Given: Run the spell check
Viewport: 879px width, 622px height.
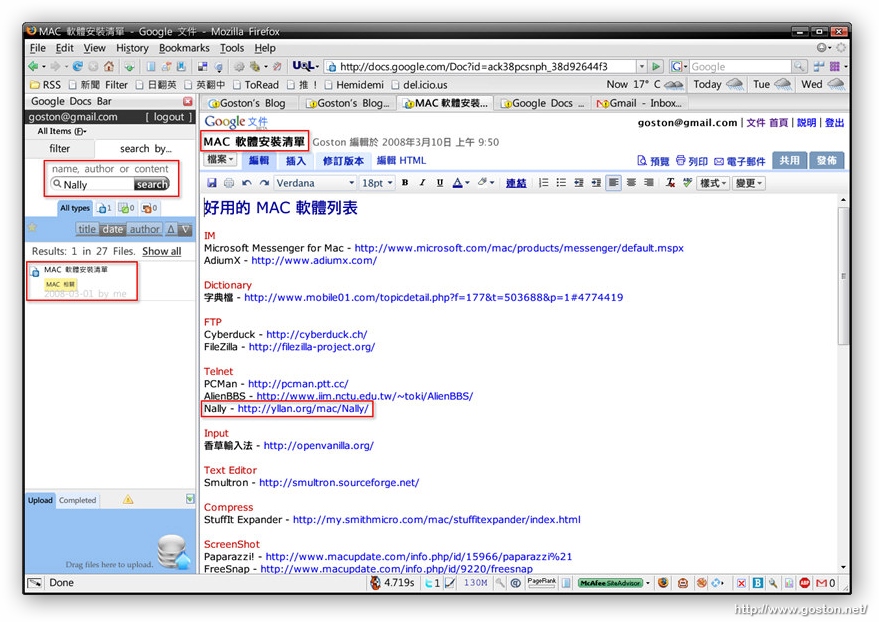Looking at the screenshot, I should click(x=687, y=183).
